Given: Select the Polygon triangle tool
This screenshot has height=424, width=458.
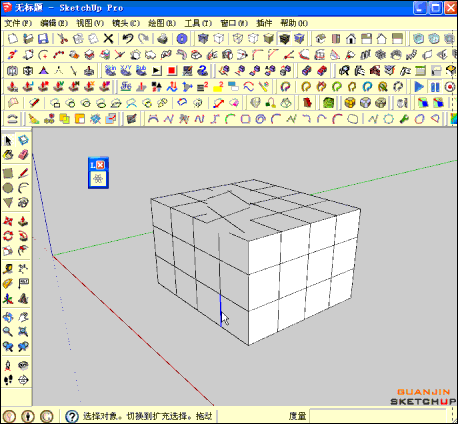Looking at the screenshot, I should tap(8, 202).
